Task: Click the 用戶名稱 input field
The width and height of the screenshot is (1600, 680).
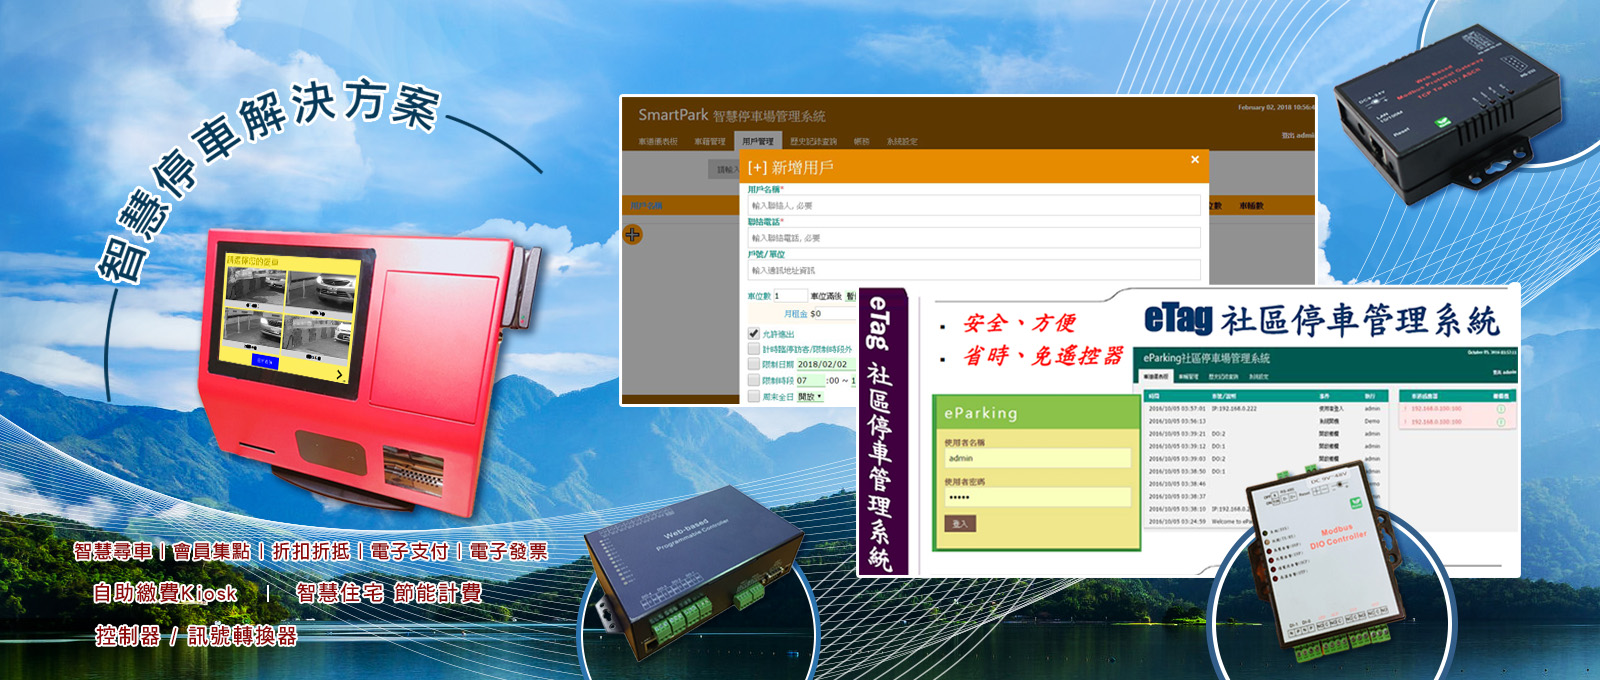Action: pos(973,205)
